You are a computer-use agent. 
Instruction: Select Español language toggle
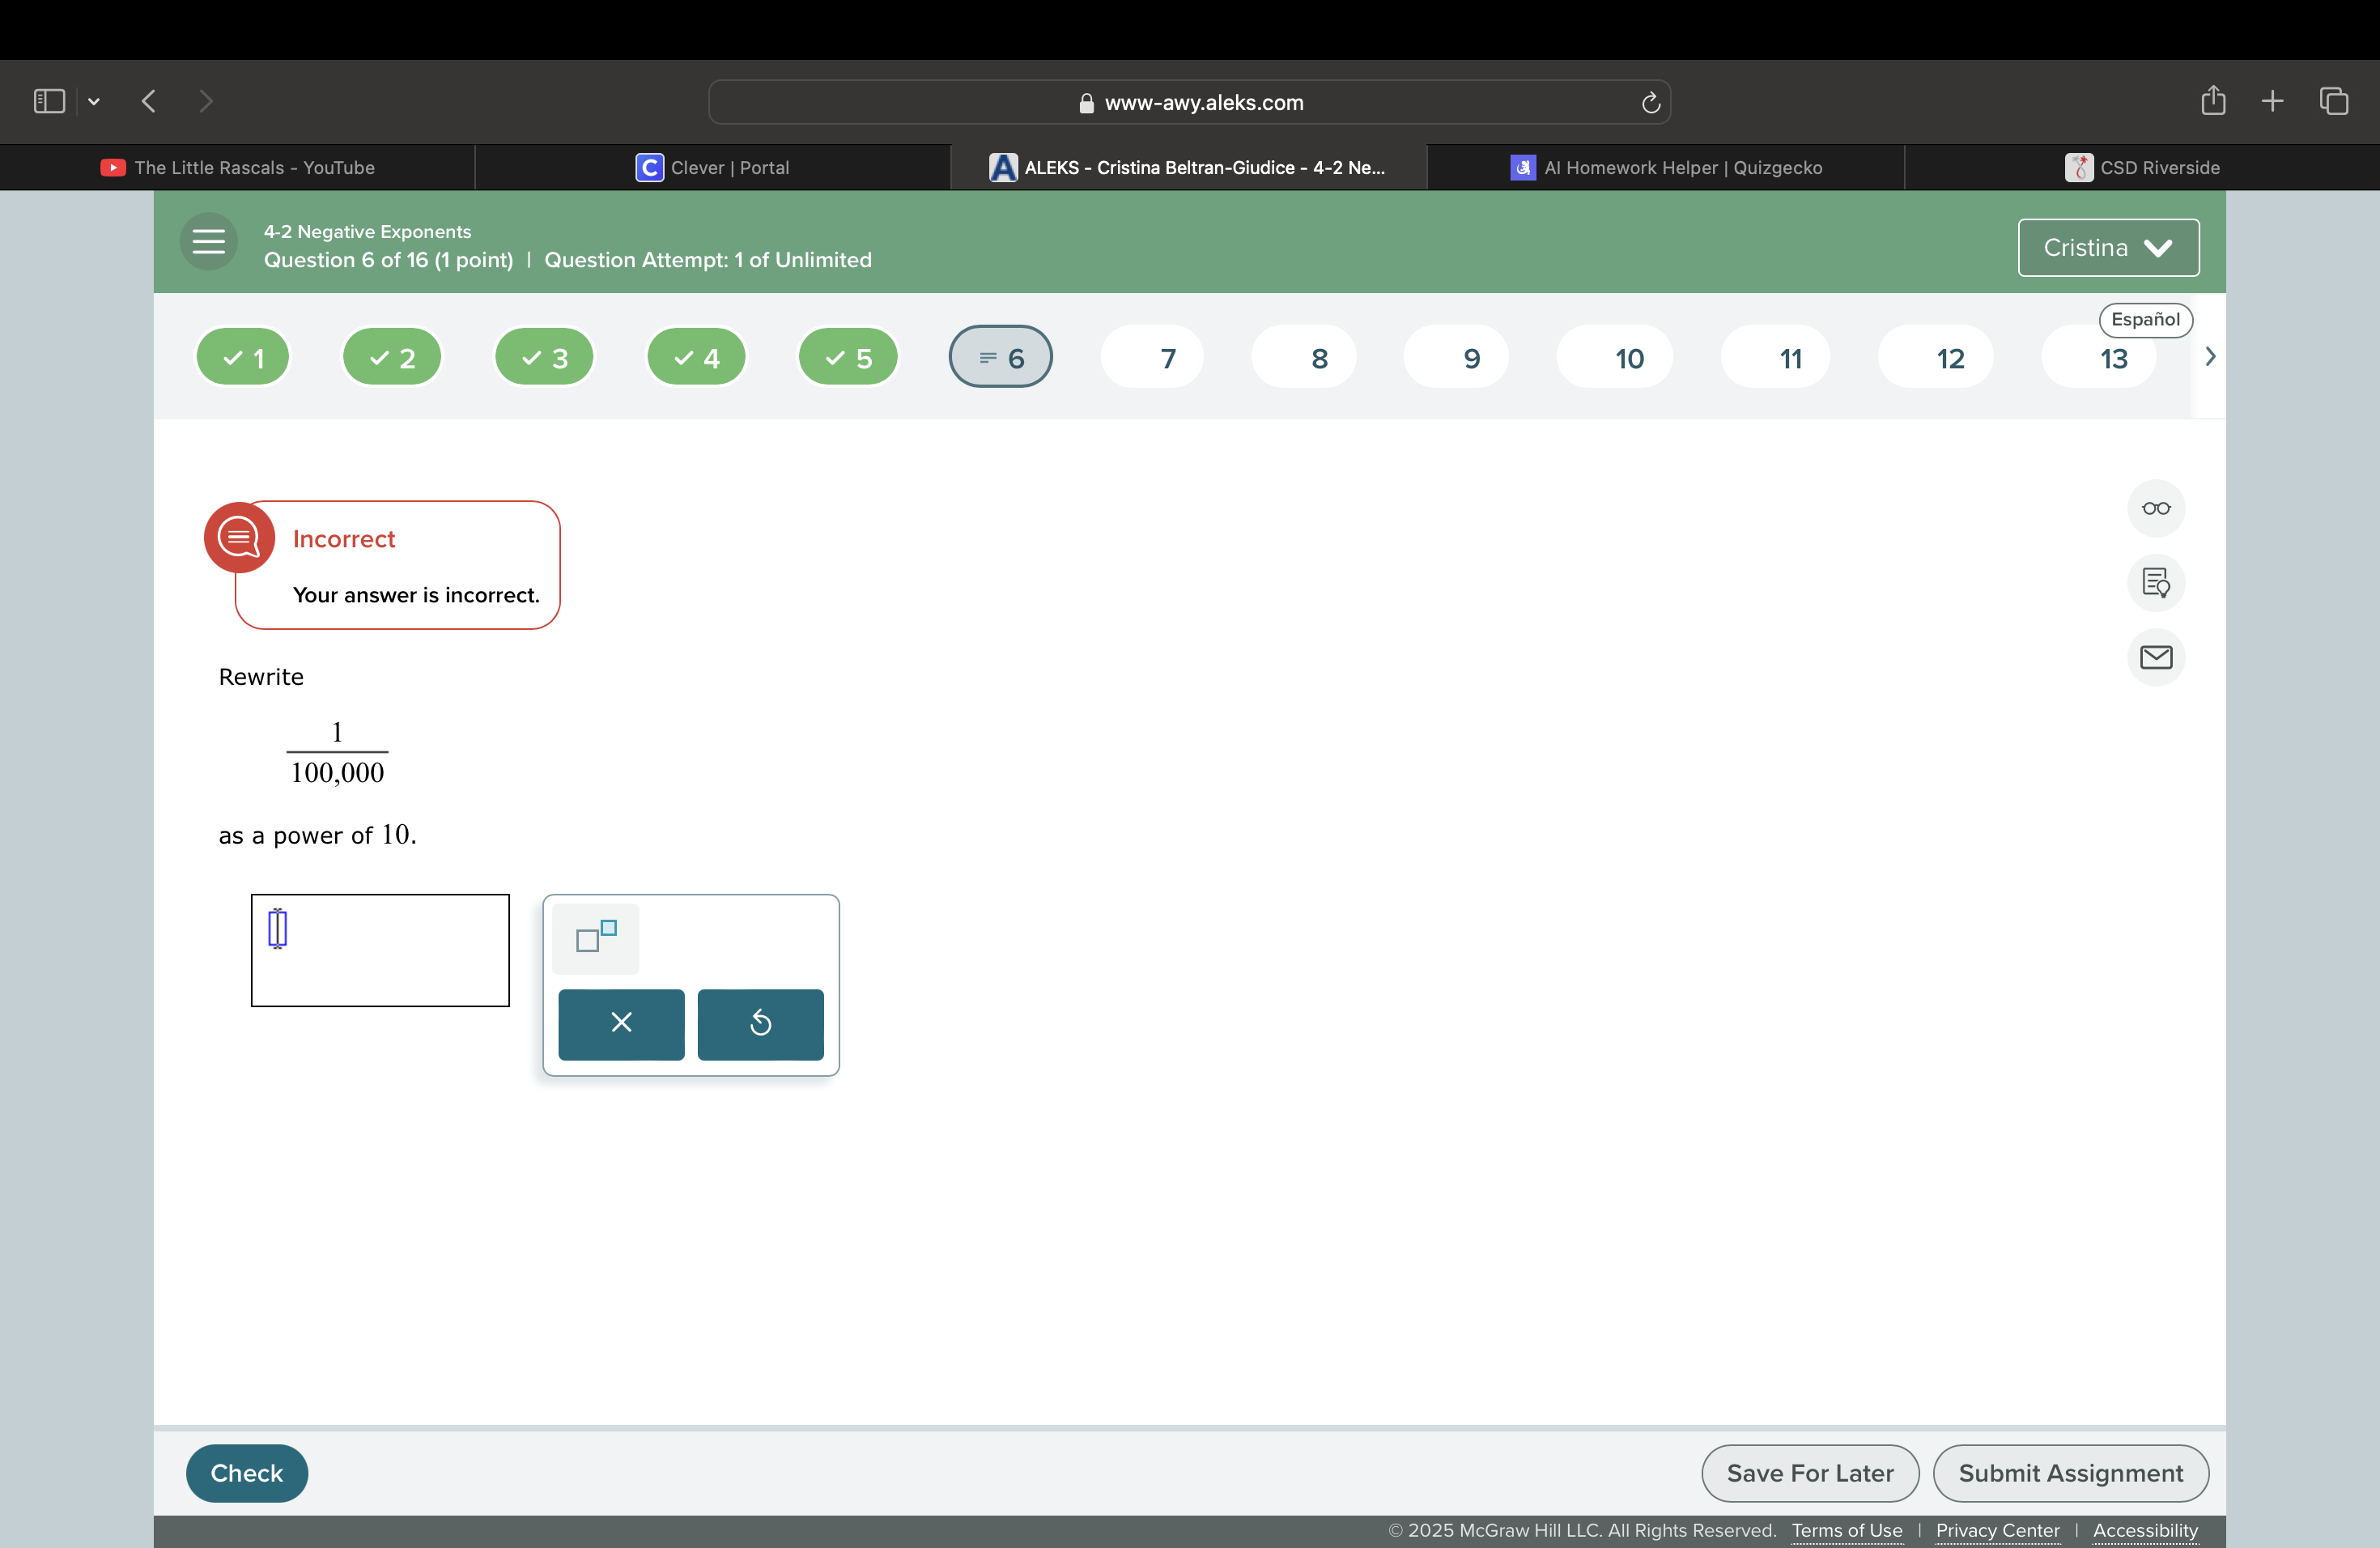click(x=2148, y=317)
